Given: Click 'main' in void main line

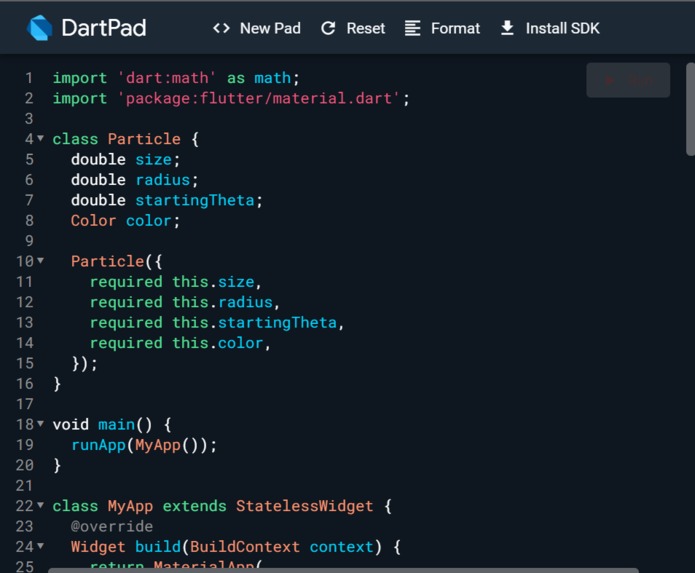Looking at the screenshot, I should (116, 425).
